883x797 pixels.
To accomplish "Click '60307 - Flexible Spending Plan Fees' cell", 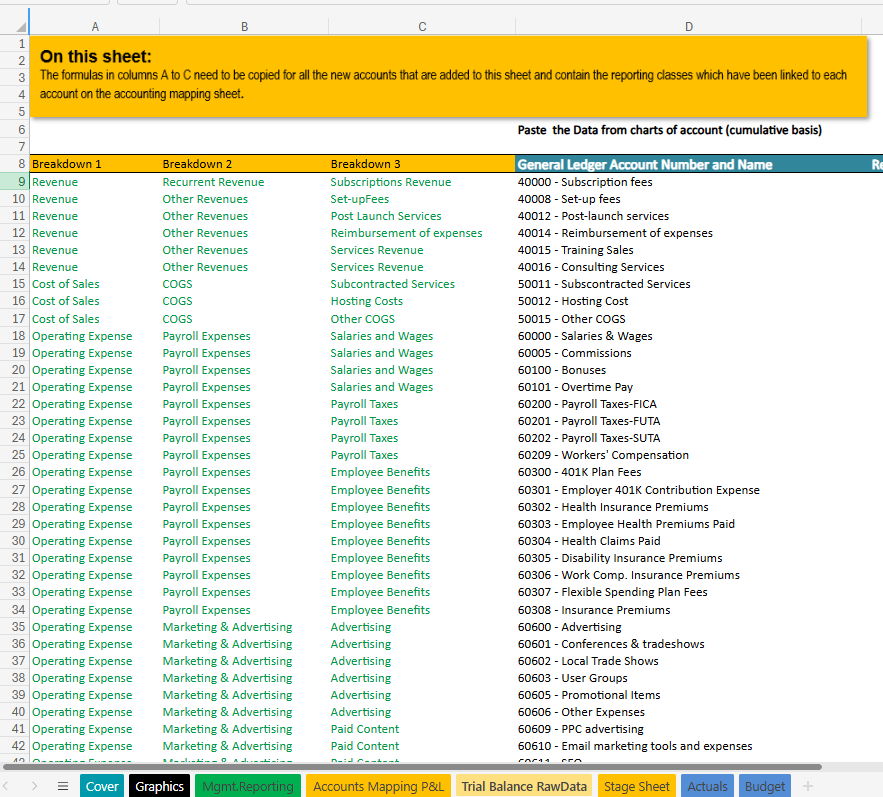I will click(x=689, y=592).
